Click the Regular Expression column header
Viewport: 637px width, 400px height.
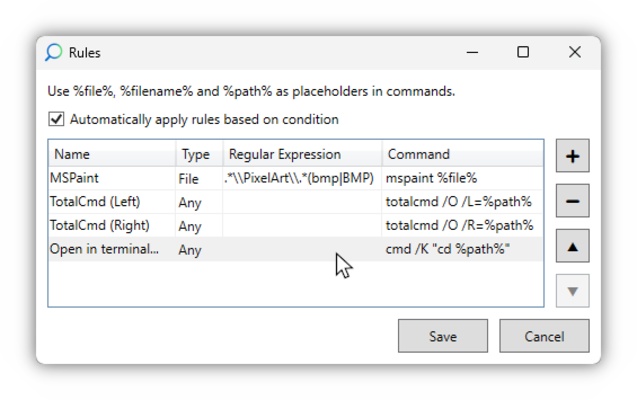pyautogui.click(x=302, y=154)
